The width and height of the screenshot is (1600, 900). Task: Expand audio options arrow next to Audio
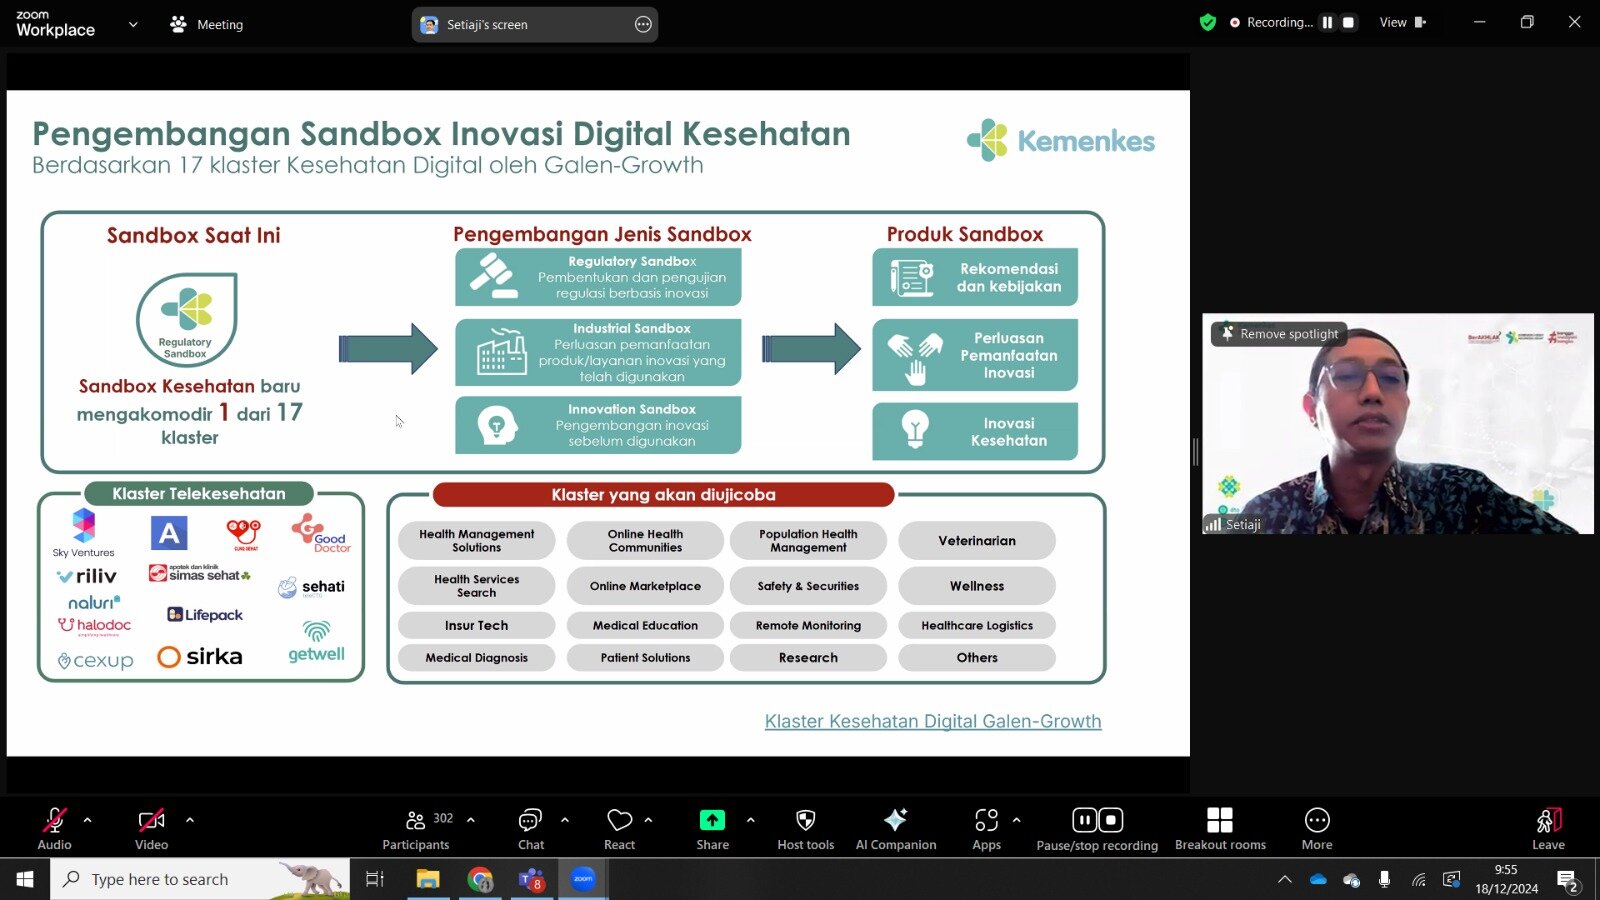point(88,820)
